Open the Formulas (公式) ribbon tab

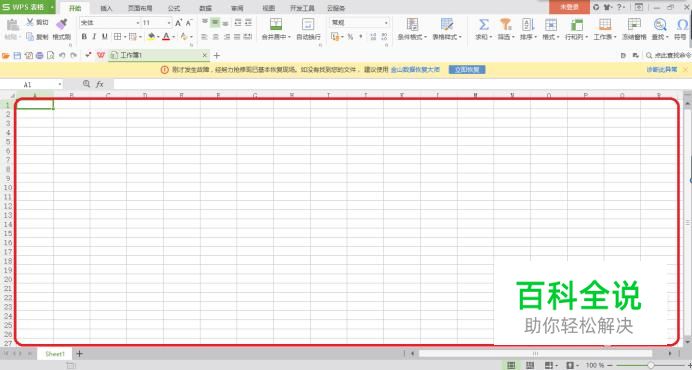(x=174, y=8)
